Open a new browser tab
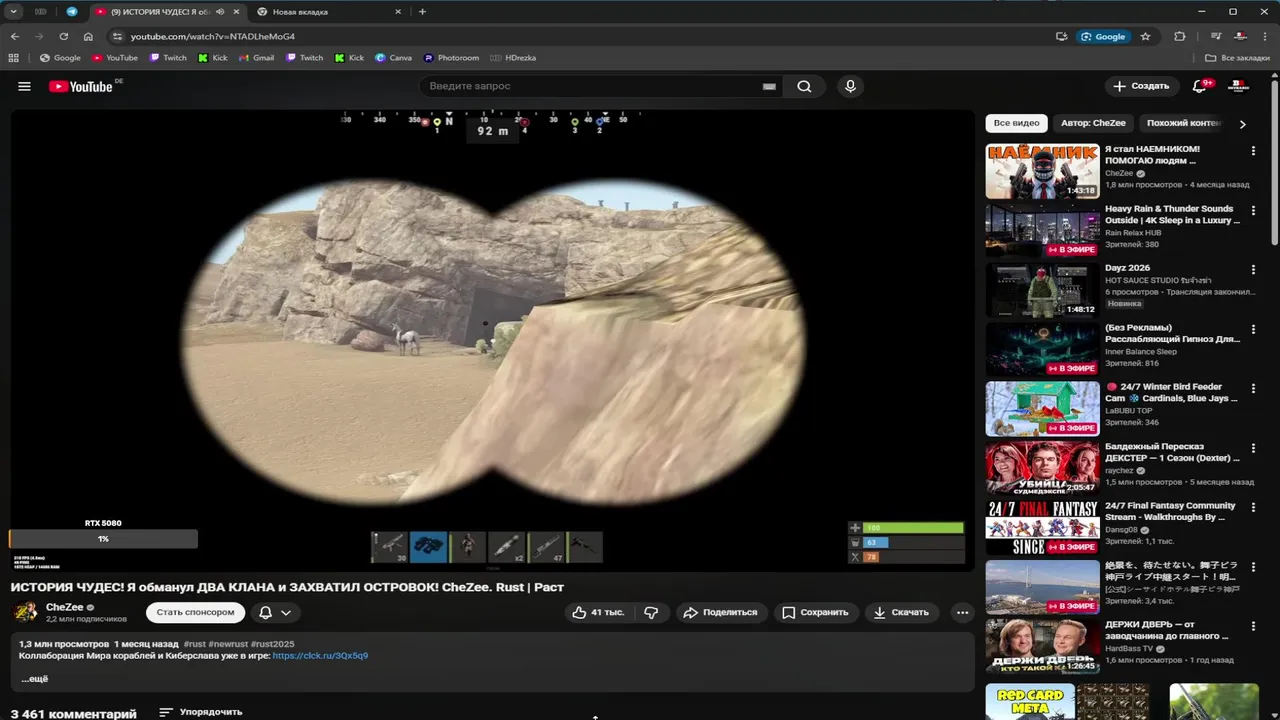Viewport: 1280px width, 720px height. (x=422, y=12)
